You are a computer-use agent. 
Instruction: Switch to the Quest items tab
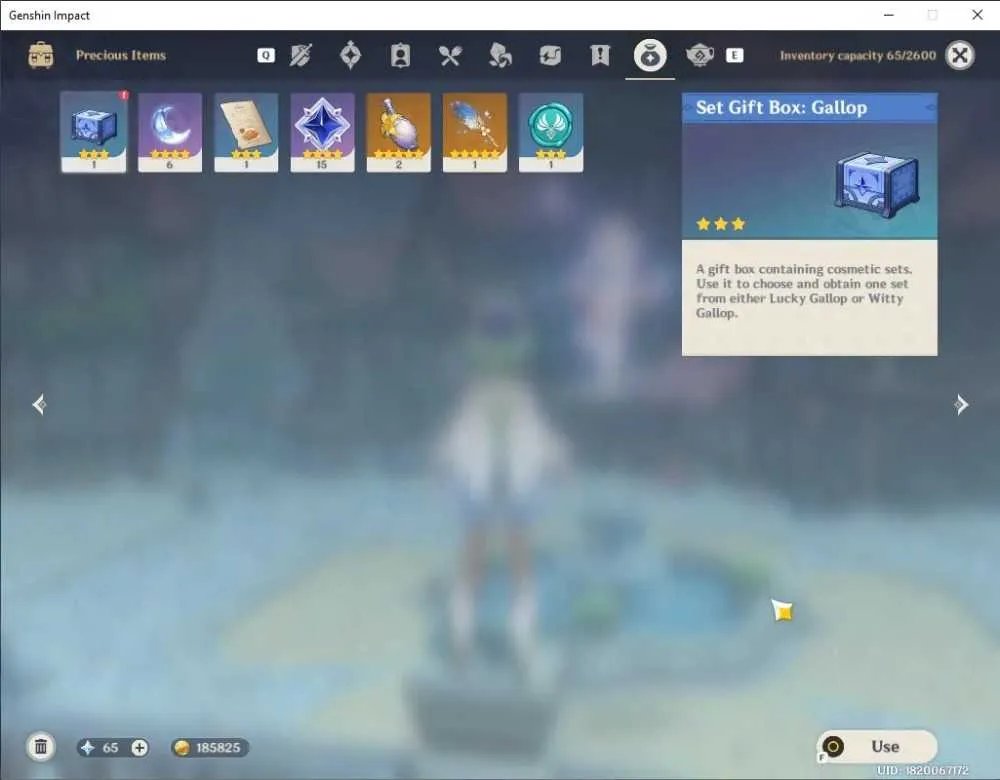point(600,55)
